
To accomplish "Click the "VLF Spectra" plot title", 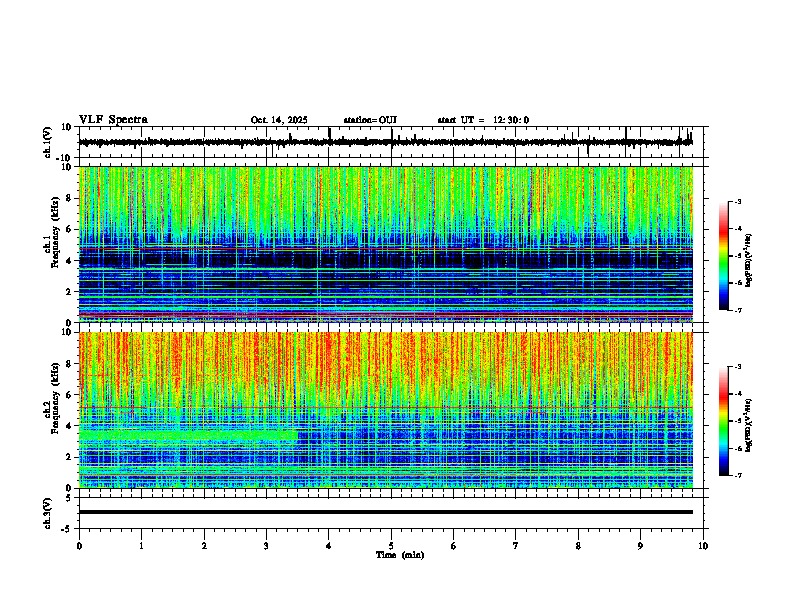I will click(113, 120).
